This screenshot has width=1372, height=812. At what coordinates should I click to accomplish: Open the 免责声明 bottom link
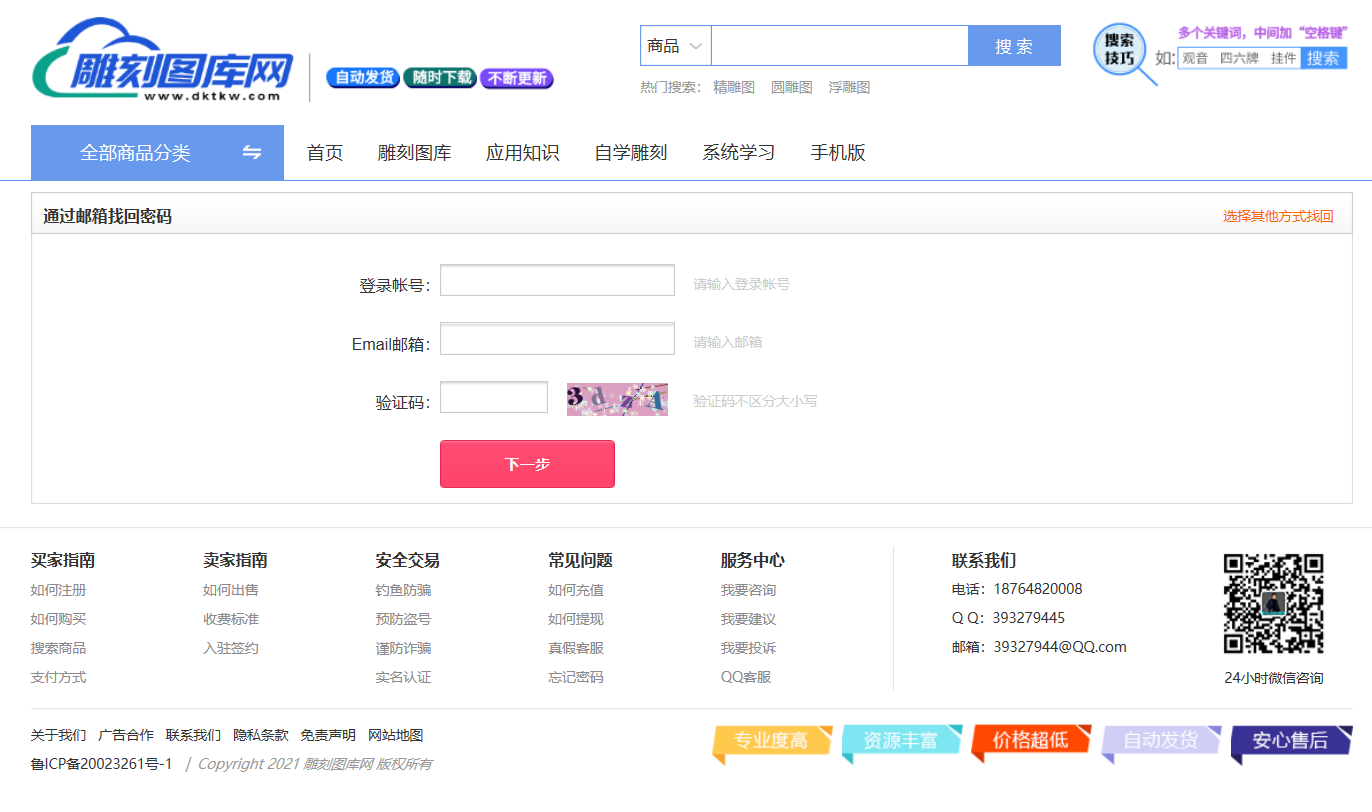(x=328, y=735)
